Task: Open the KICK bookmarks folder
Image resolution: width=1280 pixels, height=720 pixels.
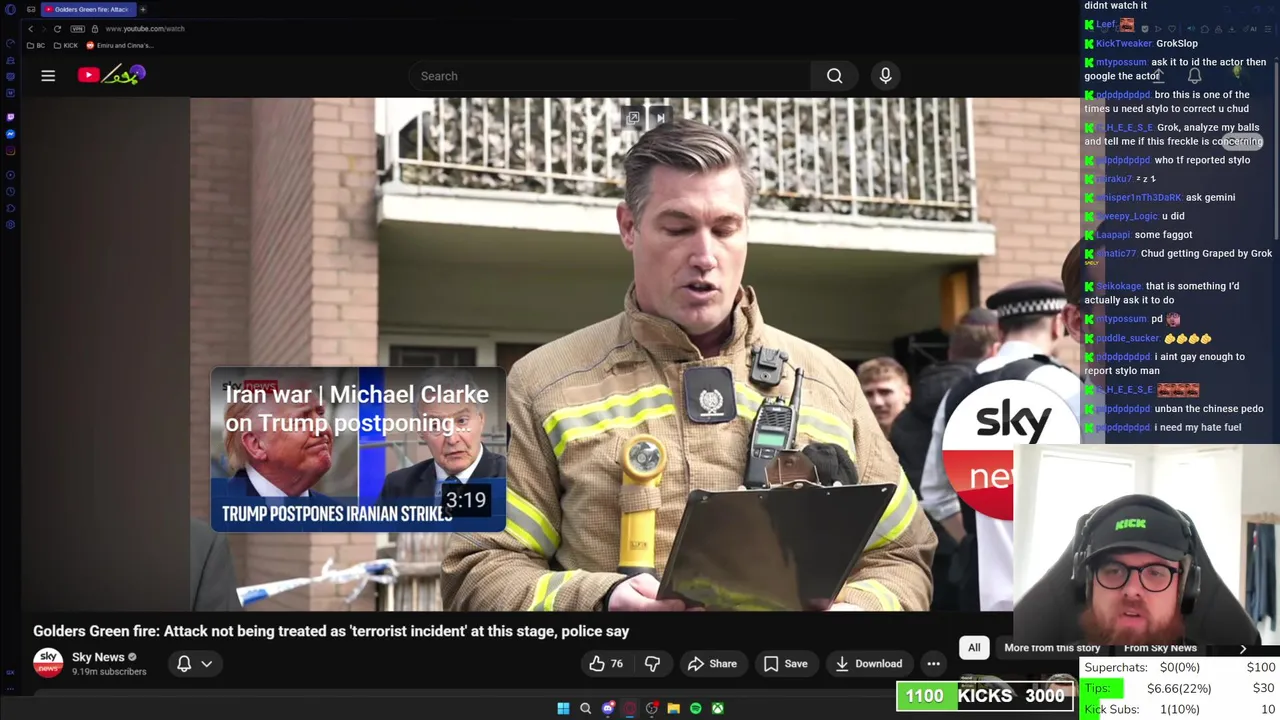Action: [x=66, y=45]
